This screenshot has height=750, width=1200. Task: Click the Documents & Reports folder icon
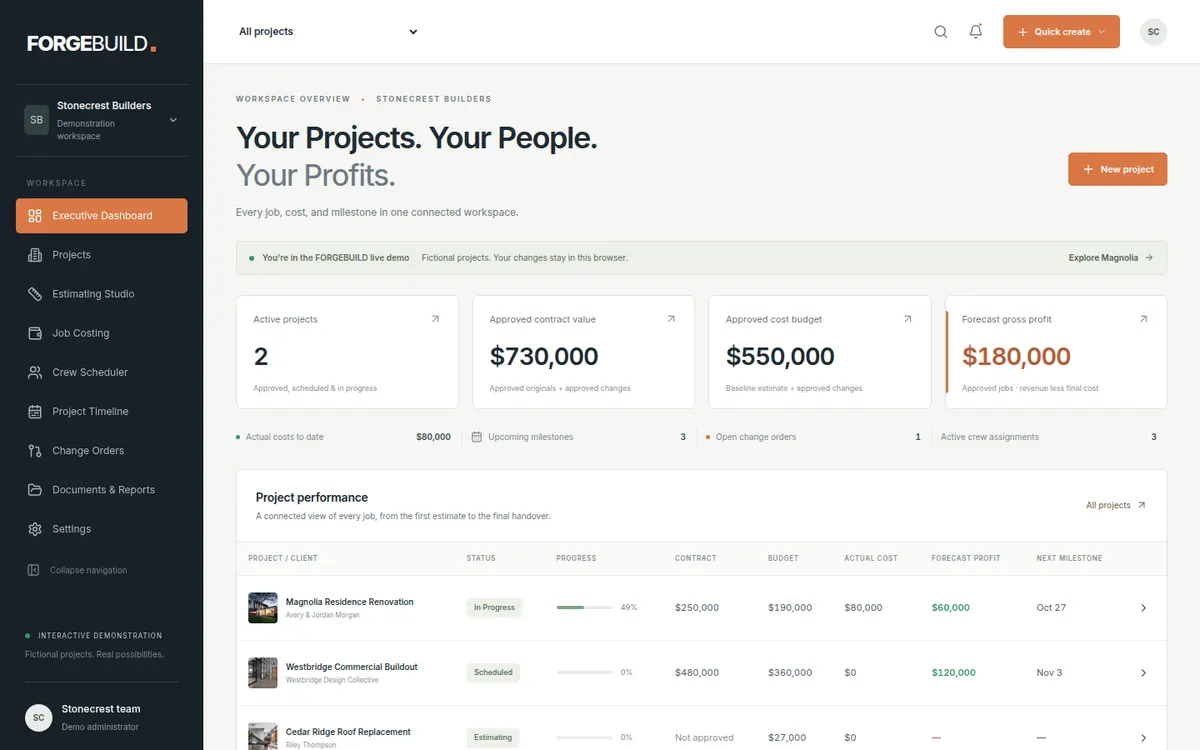[35, 490]
